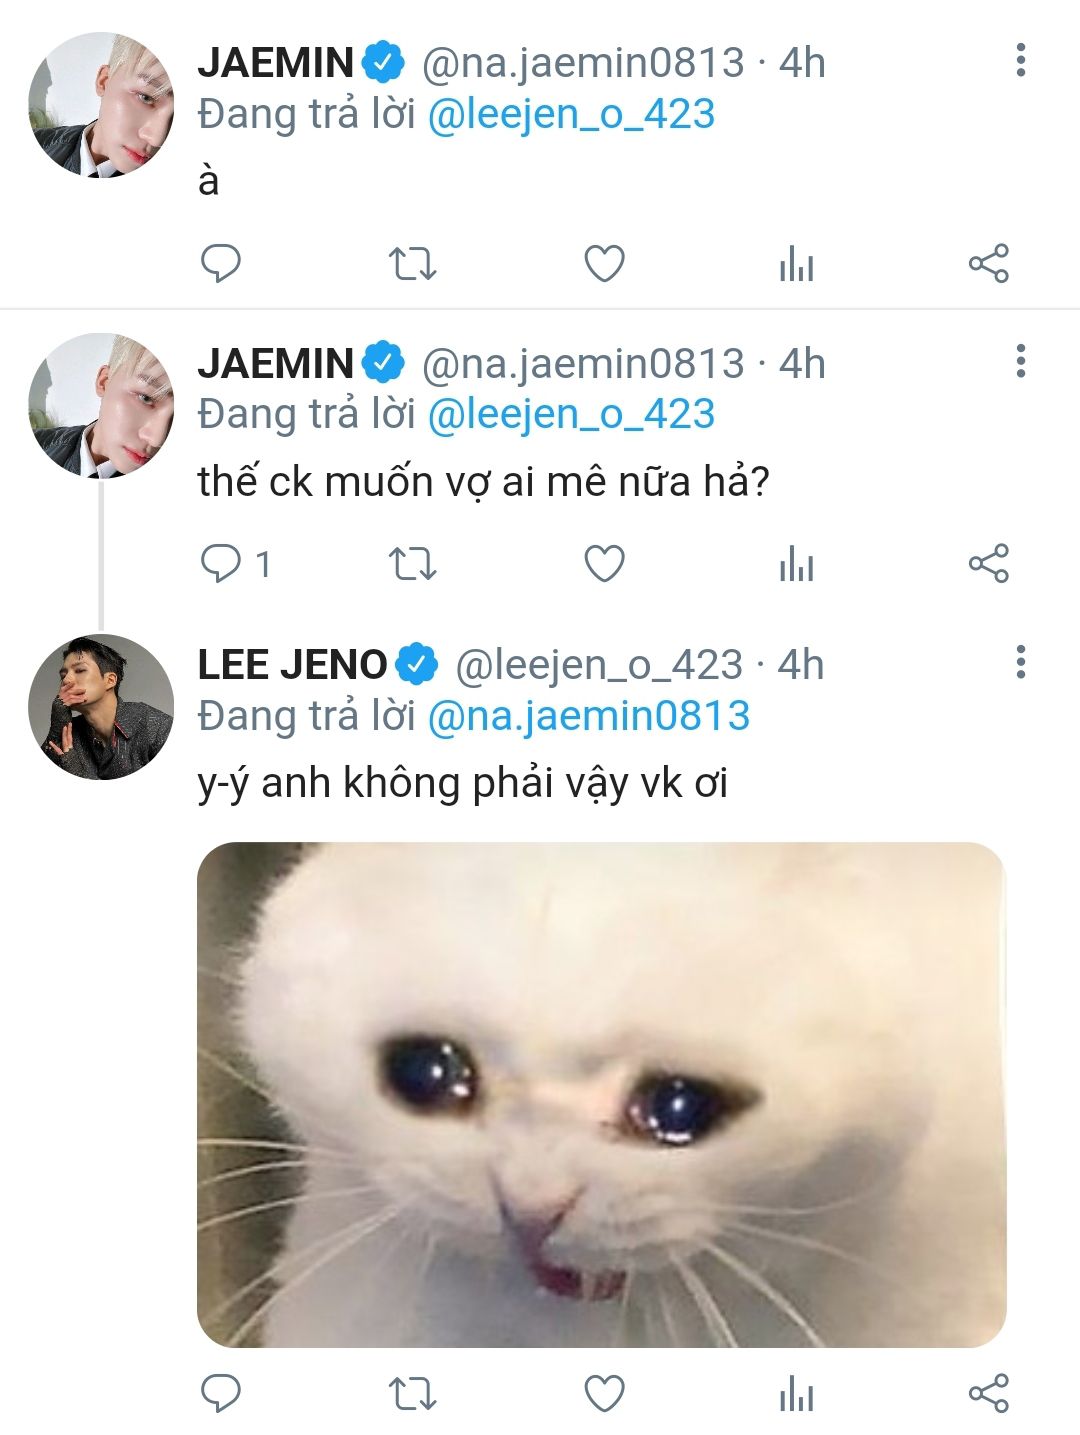Open @na.jaemin0813 mention in Jeno's reply
Viewport: 1080px width, 1435px height.
point(588,716)
